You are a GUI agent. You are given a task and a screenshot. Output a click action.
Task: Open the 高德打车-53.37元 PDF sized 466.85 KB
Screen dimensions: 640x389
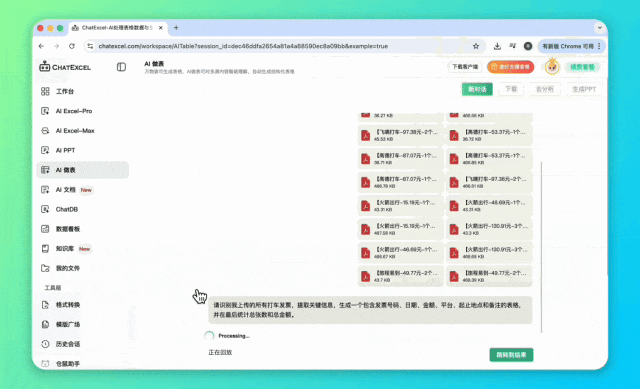coord(489,159)
